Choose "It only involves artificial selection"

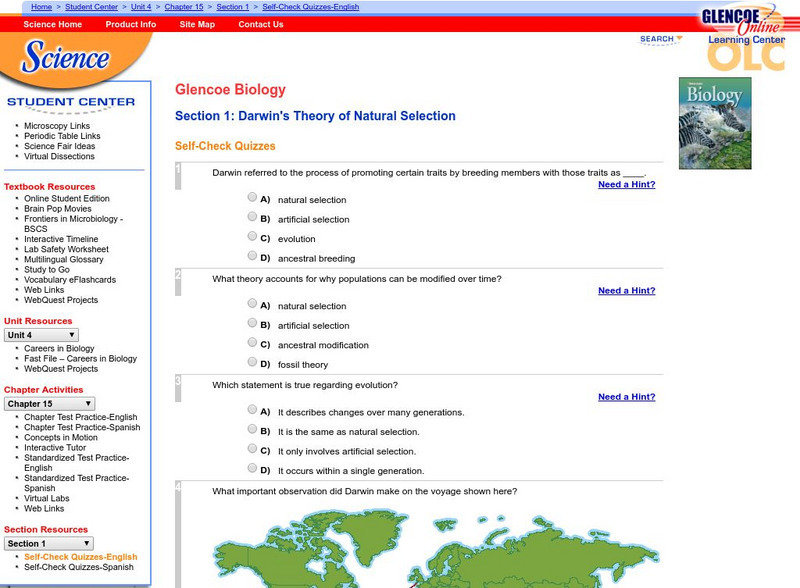[x=252, y=448]
